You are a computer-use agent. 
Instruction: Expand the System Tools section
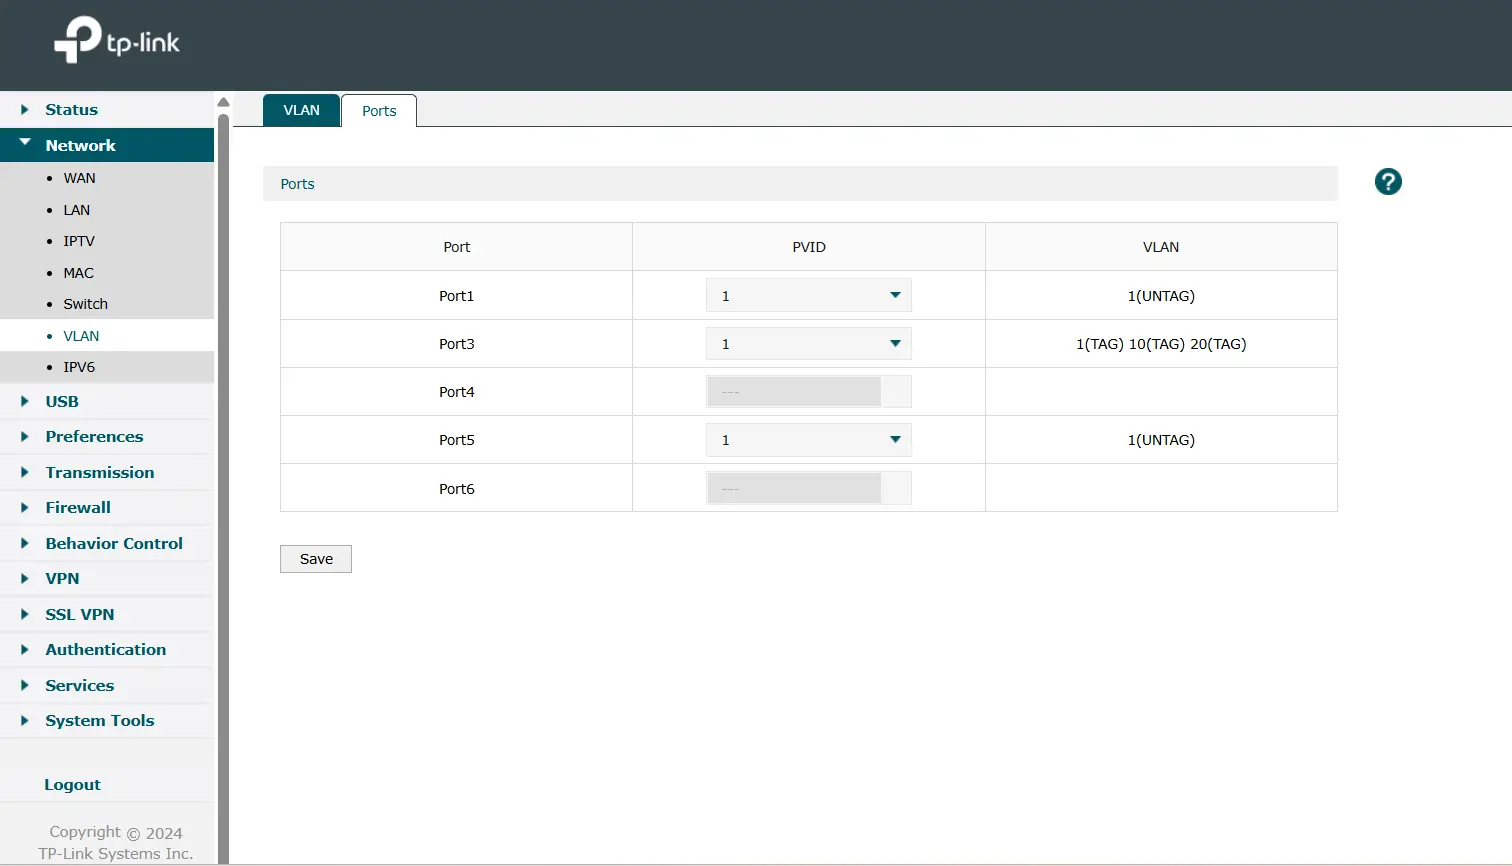99,721
